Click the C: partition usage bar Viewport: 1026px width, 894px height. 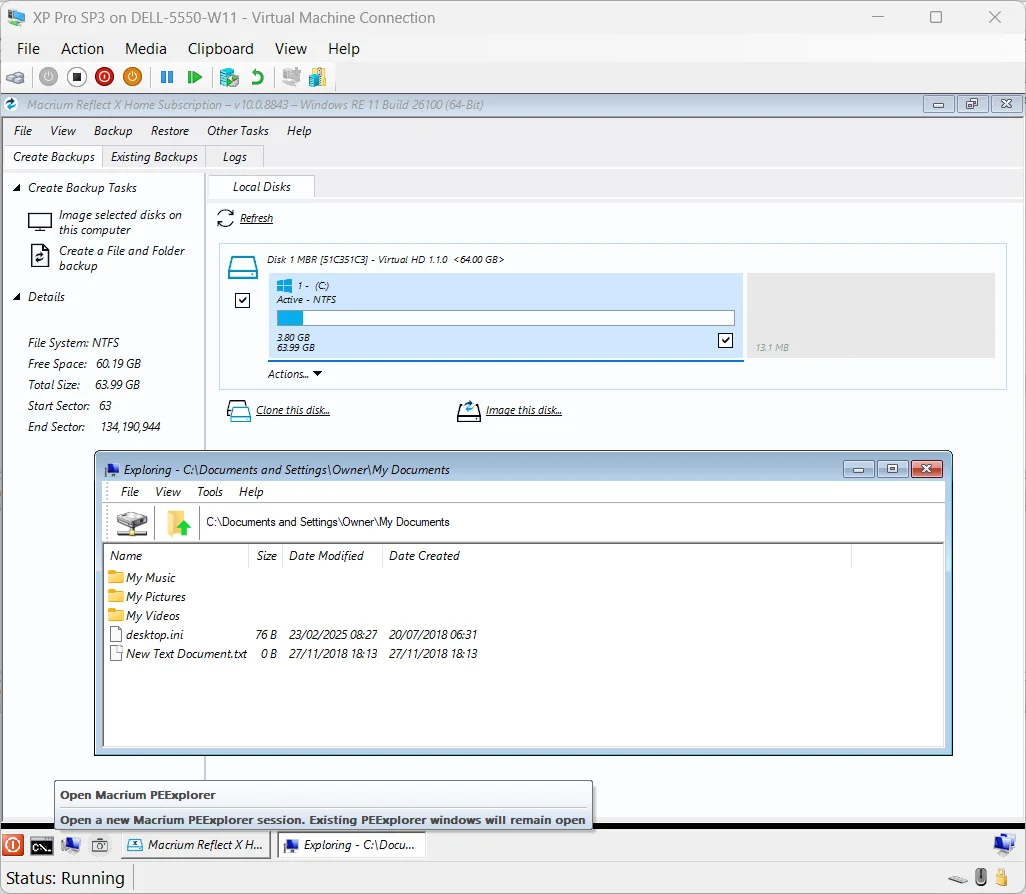tap(505, 319)
